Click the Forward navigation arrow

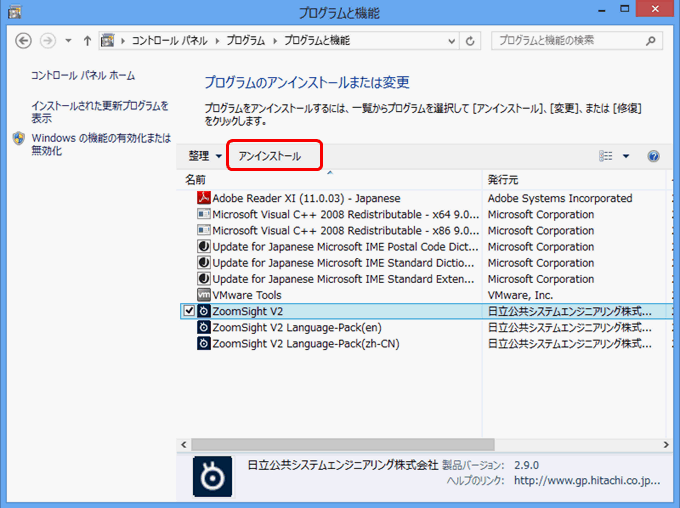click(x=48, y=41)
